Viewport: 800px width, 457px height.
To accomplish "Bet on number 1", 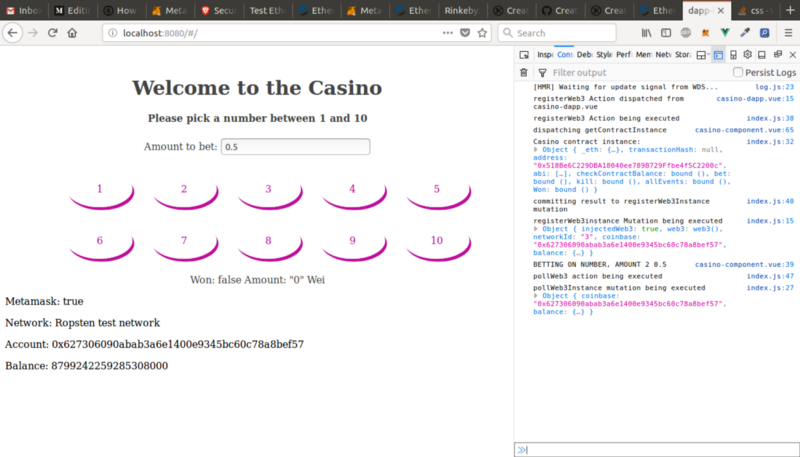I will pyautogui.click(x=102, y=194).
